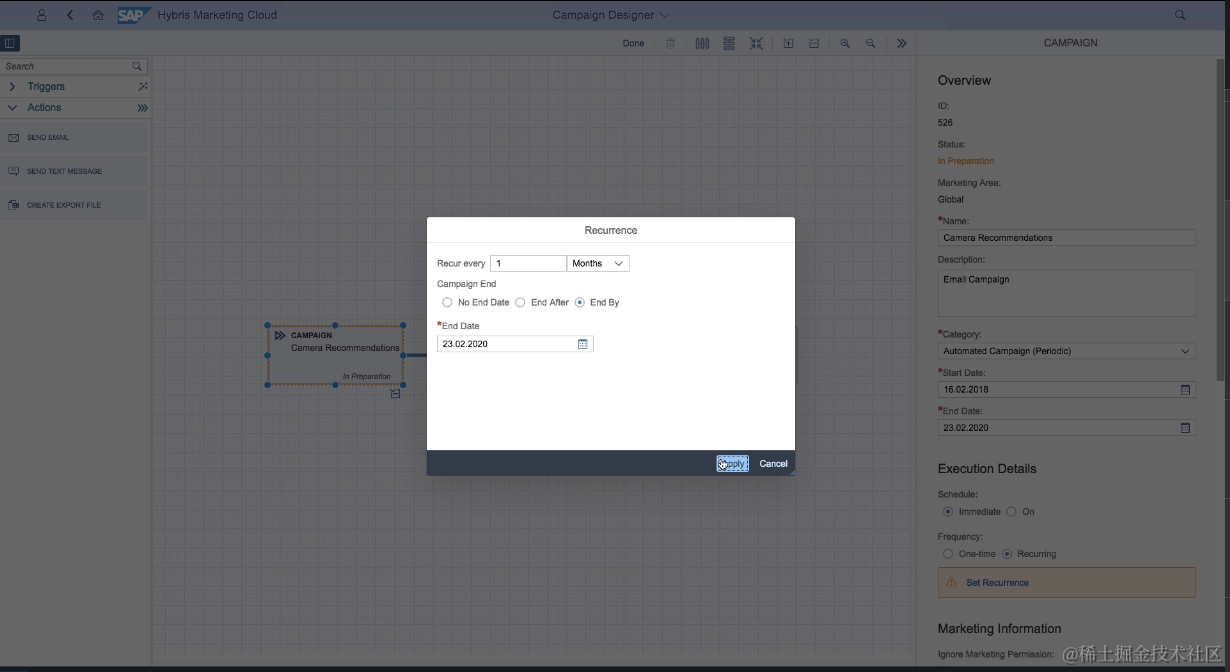This screenshot has width=1230, height=672.
Task: Click the Overview Start Date field
Action: 1057,390
